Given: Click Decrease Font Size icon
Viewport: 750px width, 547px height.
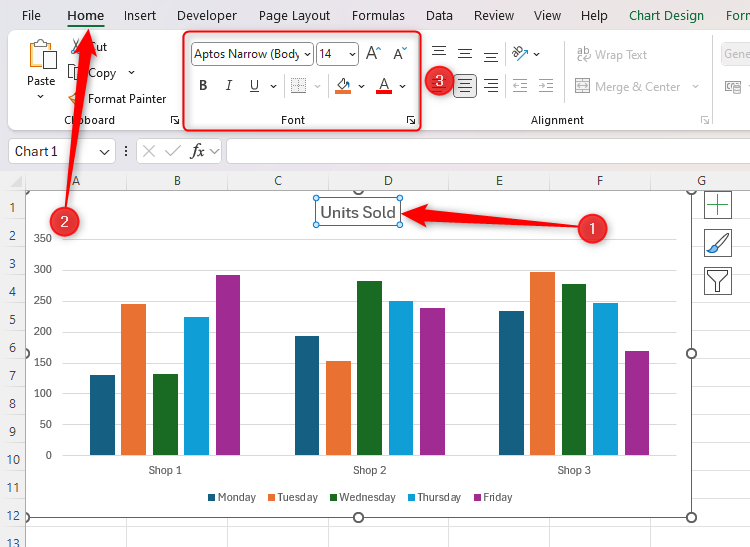Looking at the screenshot, I should (399, 54).
